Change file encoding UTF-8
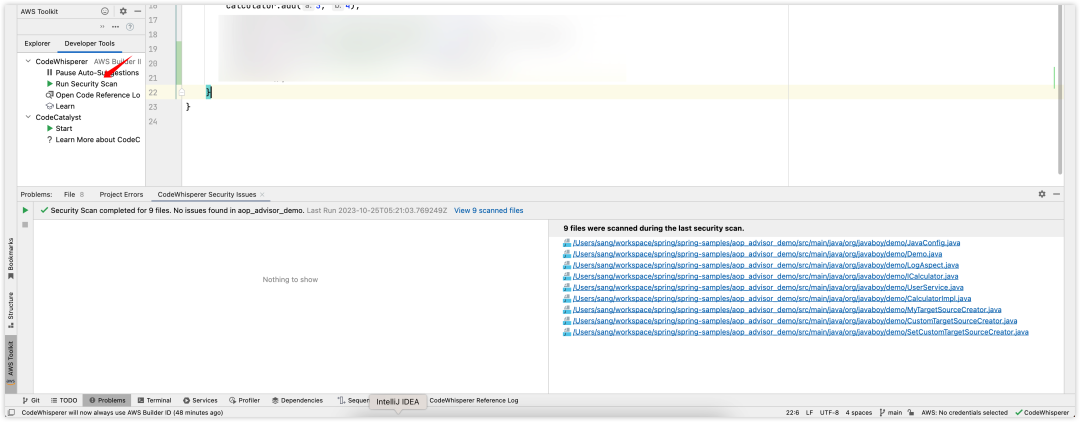 tap(829, 412)
